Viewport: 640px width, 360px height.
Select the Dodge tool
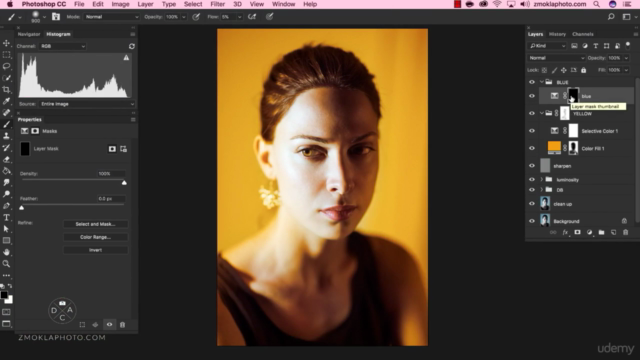6,194
